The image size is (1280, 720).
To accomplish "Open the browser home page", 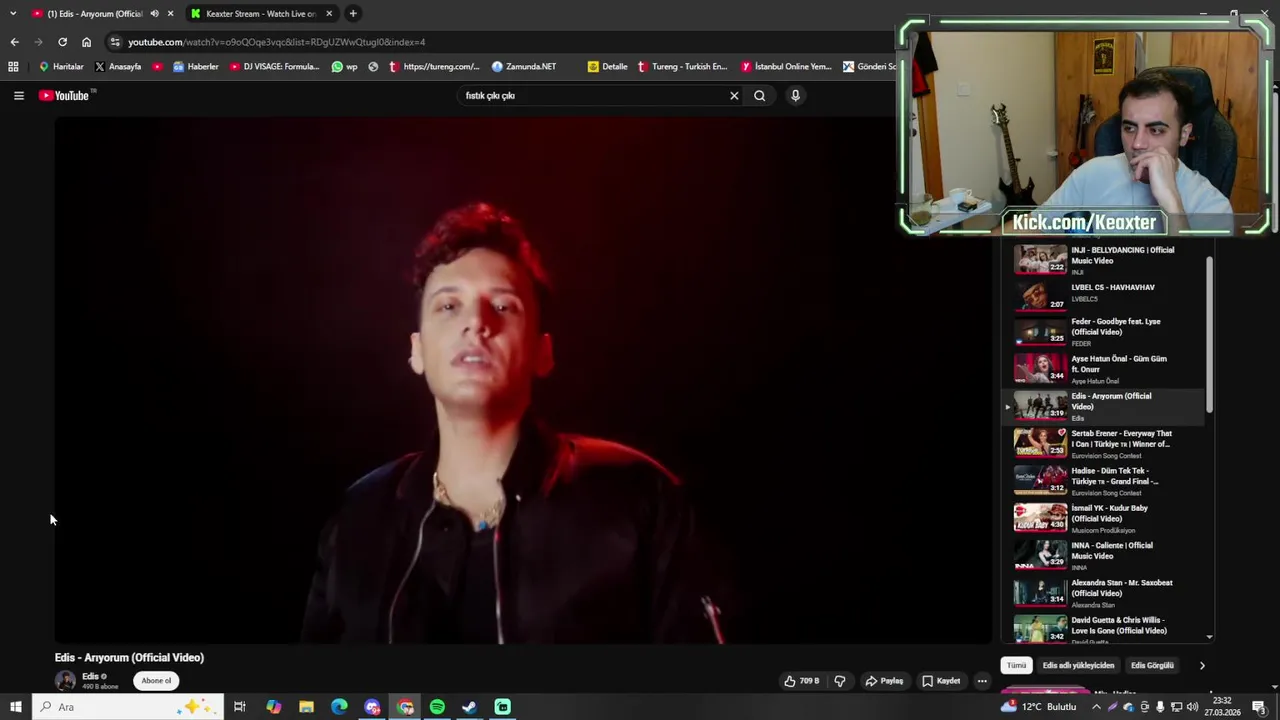I will (x=86, y=42).
